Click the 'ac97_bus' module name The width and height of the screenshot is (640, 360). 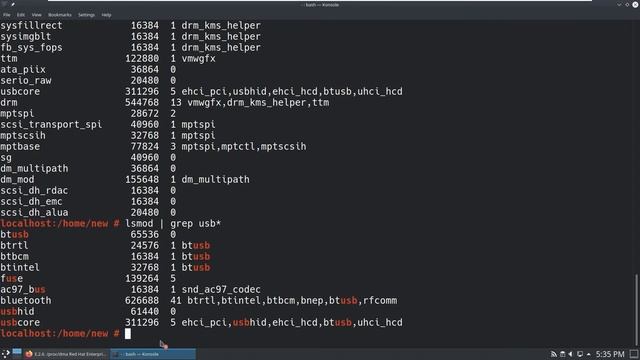click(x=23, y=289)
